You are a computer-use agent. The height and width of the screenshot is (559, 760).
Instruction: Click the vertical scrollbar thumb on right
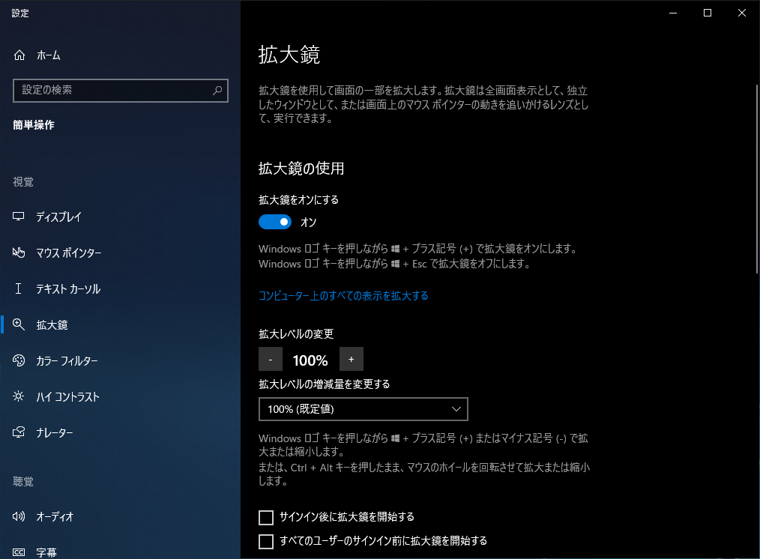coord(757,178)
